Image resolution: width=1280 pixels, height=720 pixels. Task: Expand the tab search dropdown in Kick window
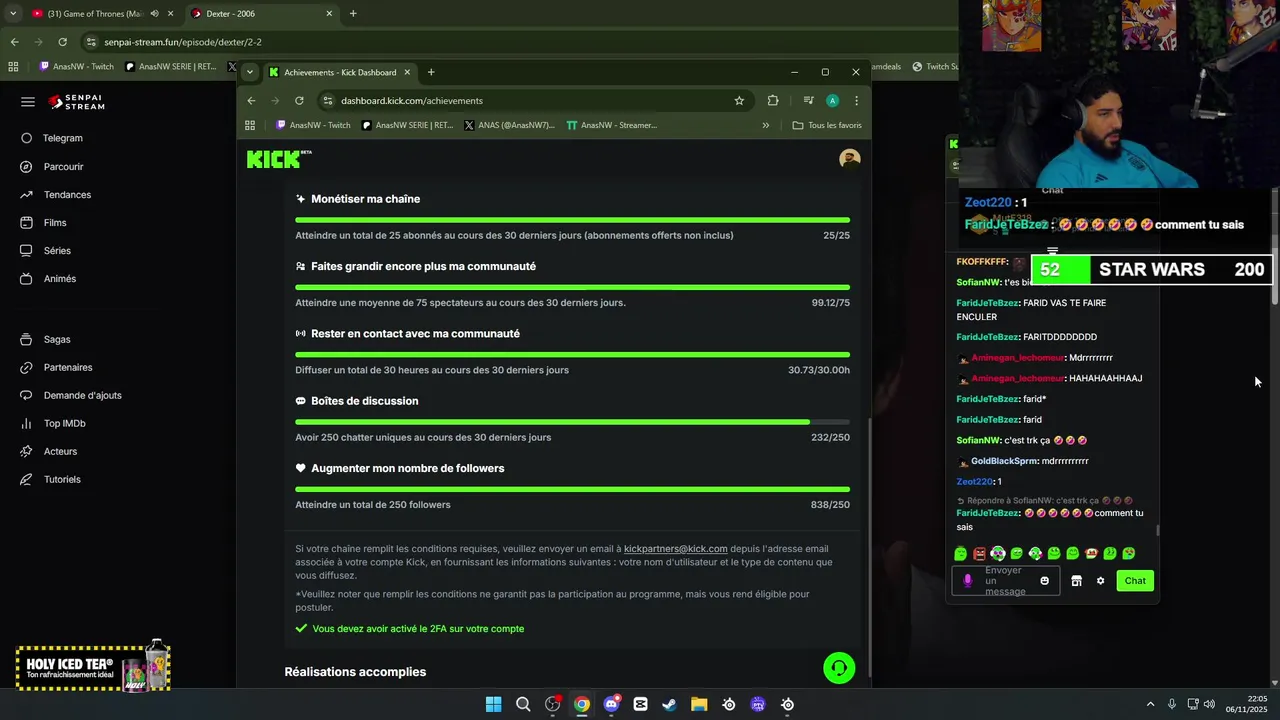click(x=250, y=72)
